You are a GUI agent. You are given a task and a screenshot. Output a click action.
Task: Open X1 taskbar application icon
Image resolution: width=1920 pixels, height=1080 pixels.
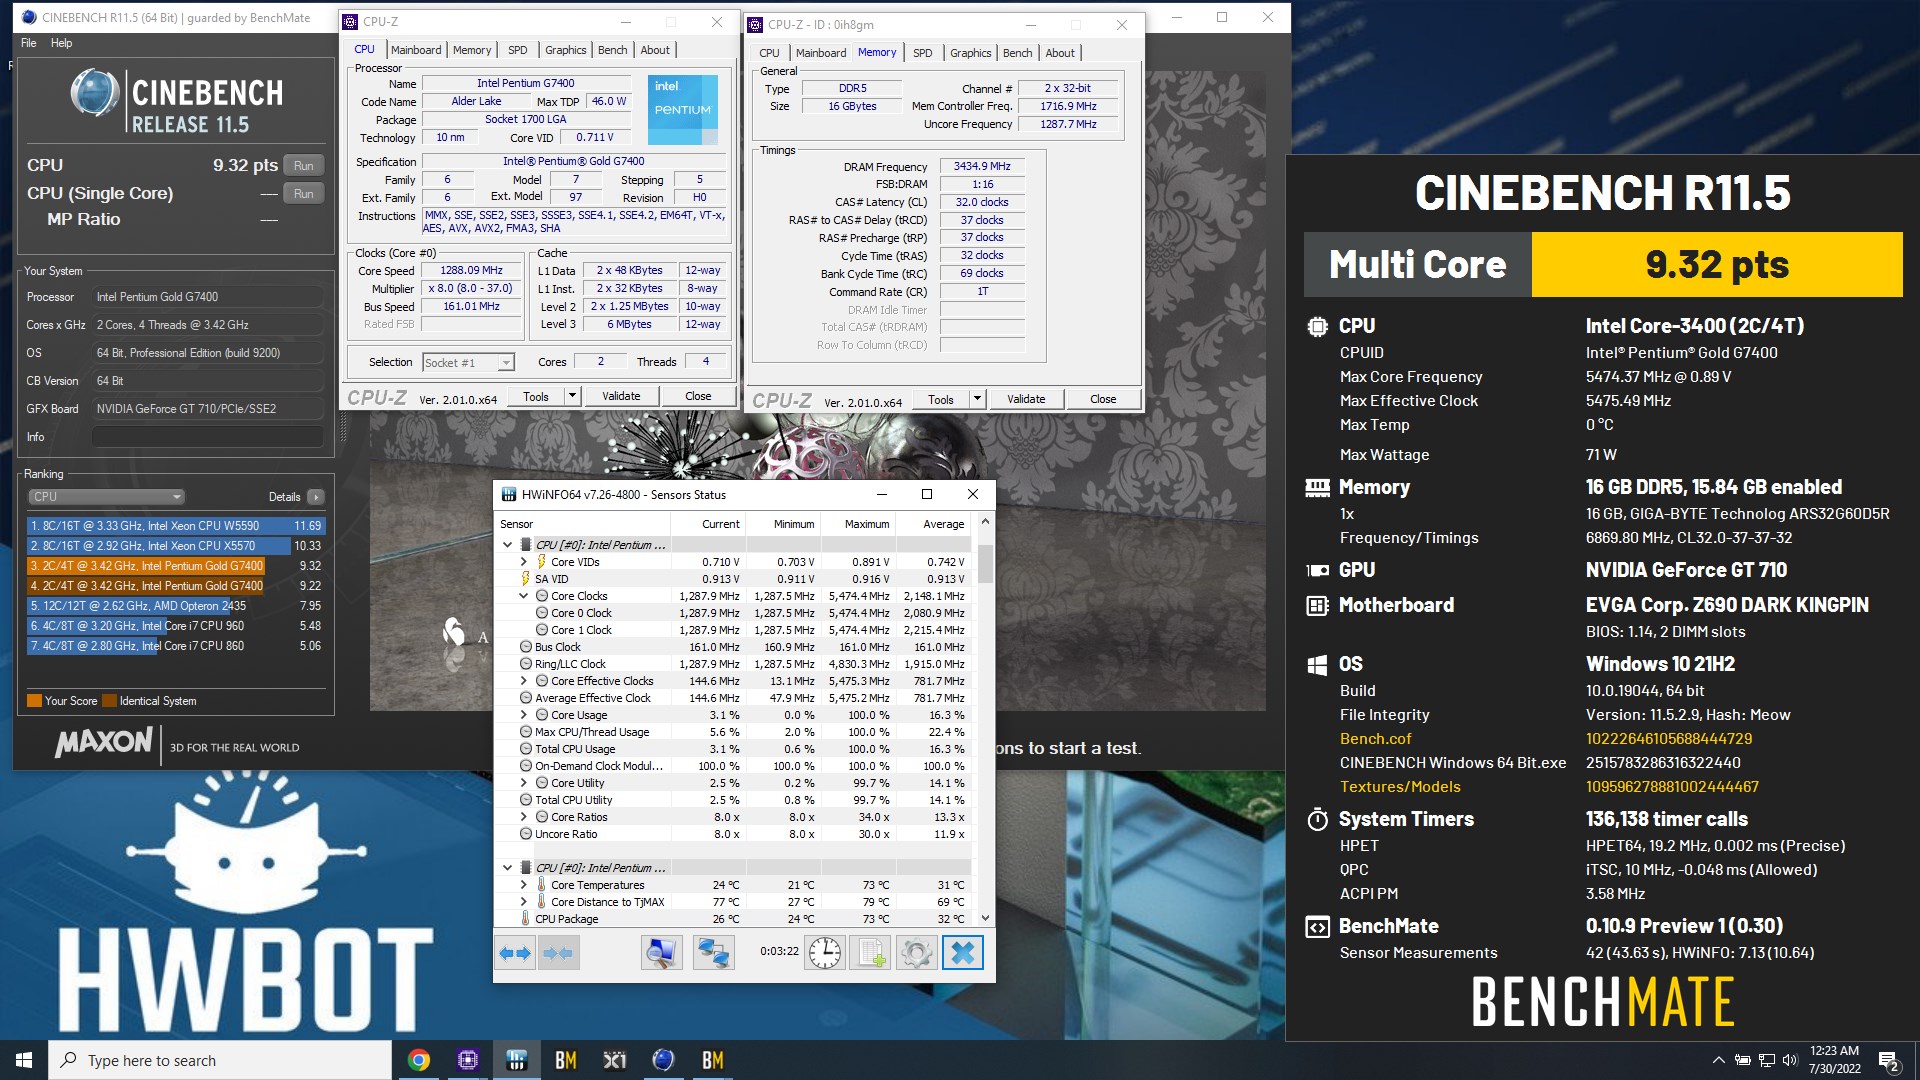point(614,1060)
